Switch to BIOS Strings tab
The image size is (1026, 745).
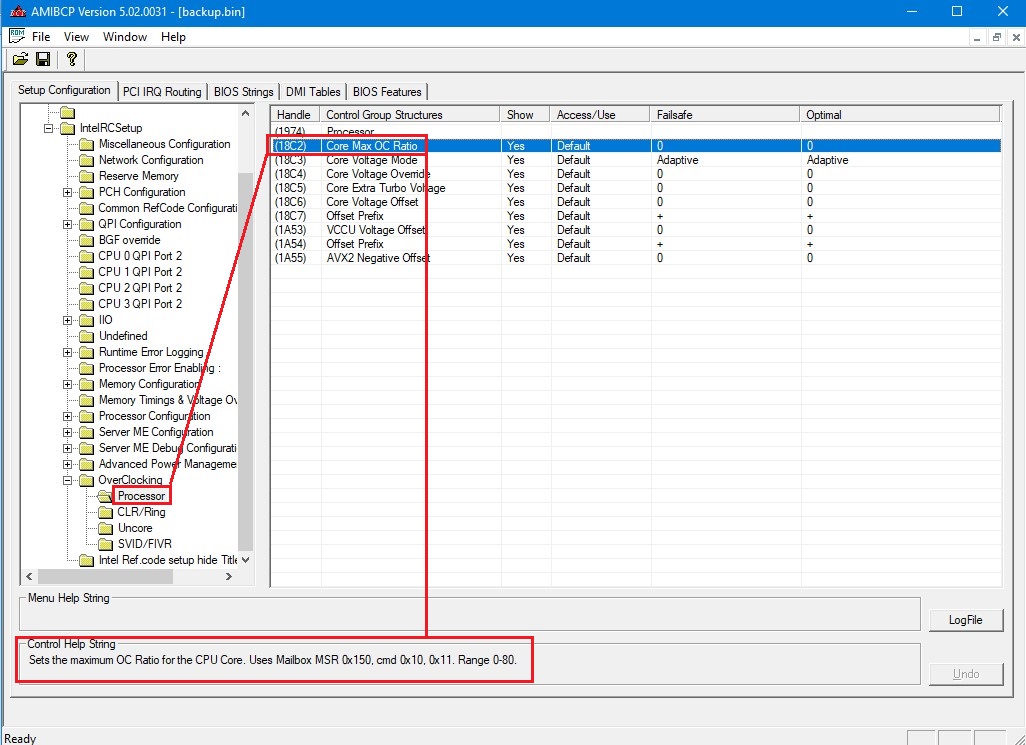243,92
